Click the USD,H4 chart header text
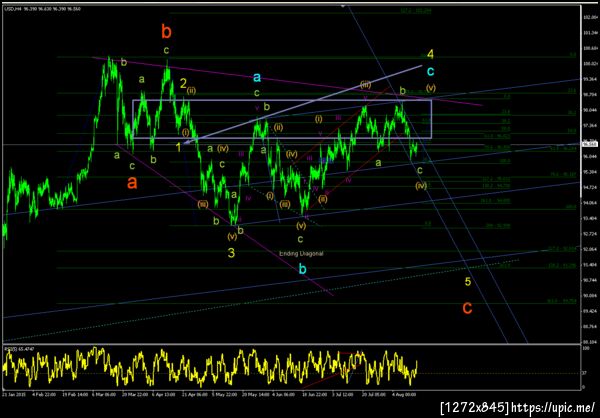 tap(42, 8)
